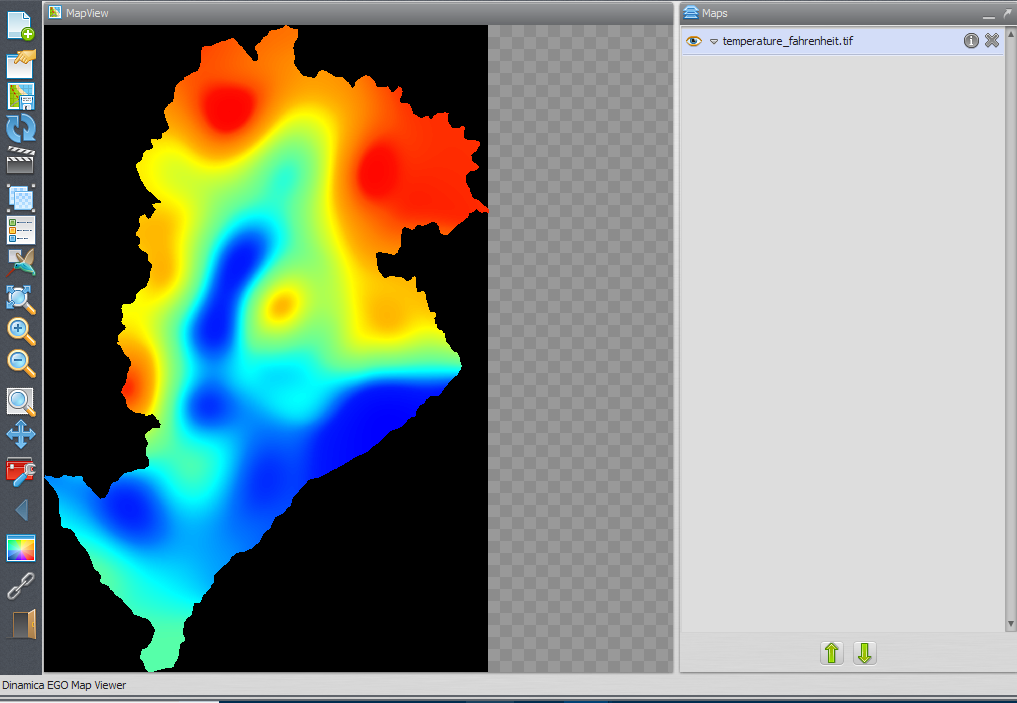Remove temperature_fahrenheit.tif layer with X button
1017x703 pixels.
991,41
